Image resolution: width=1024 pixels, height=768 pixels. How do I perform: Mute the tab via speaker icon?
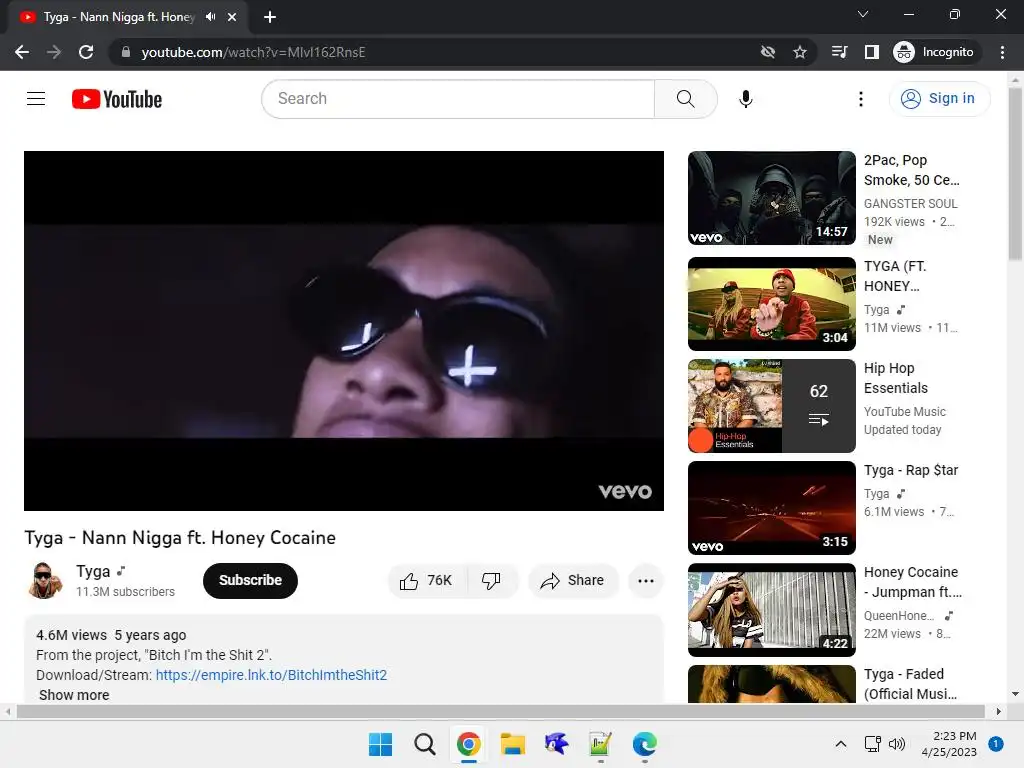click(210, 17)
